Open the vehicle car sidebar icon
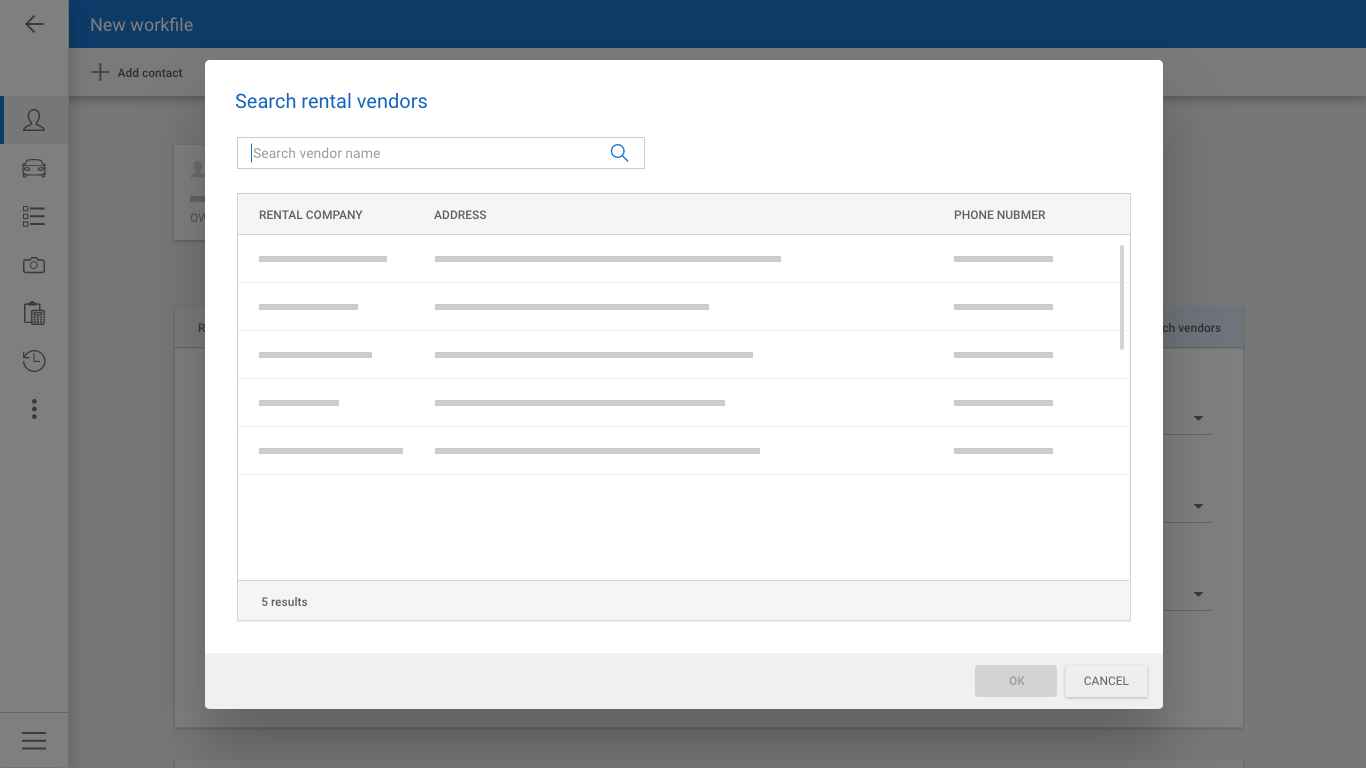 [34, 168]
